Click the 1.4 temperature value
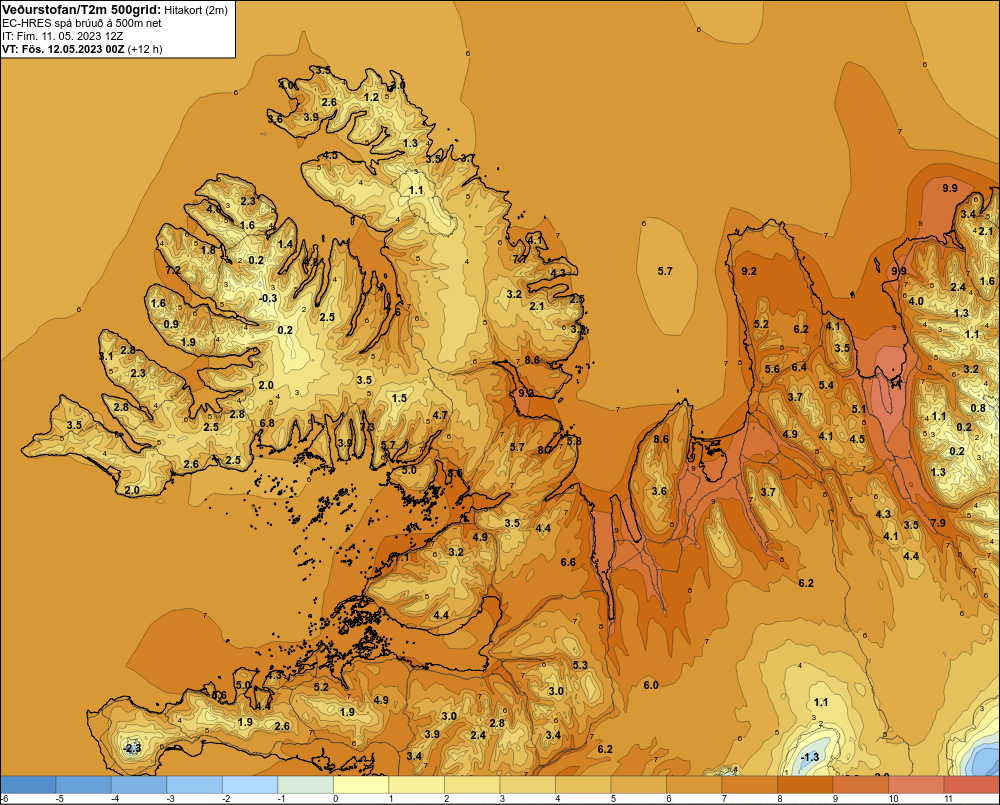Screen dimensions: 1000x805 click(286, 244)
